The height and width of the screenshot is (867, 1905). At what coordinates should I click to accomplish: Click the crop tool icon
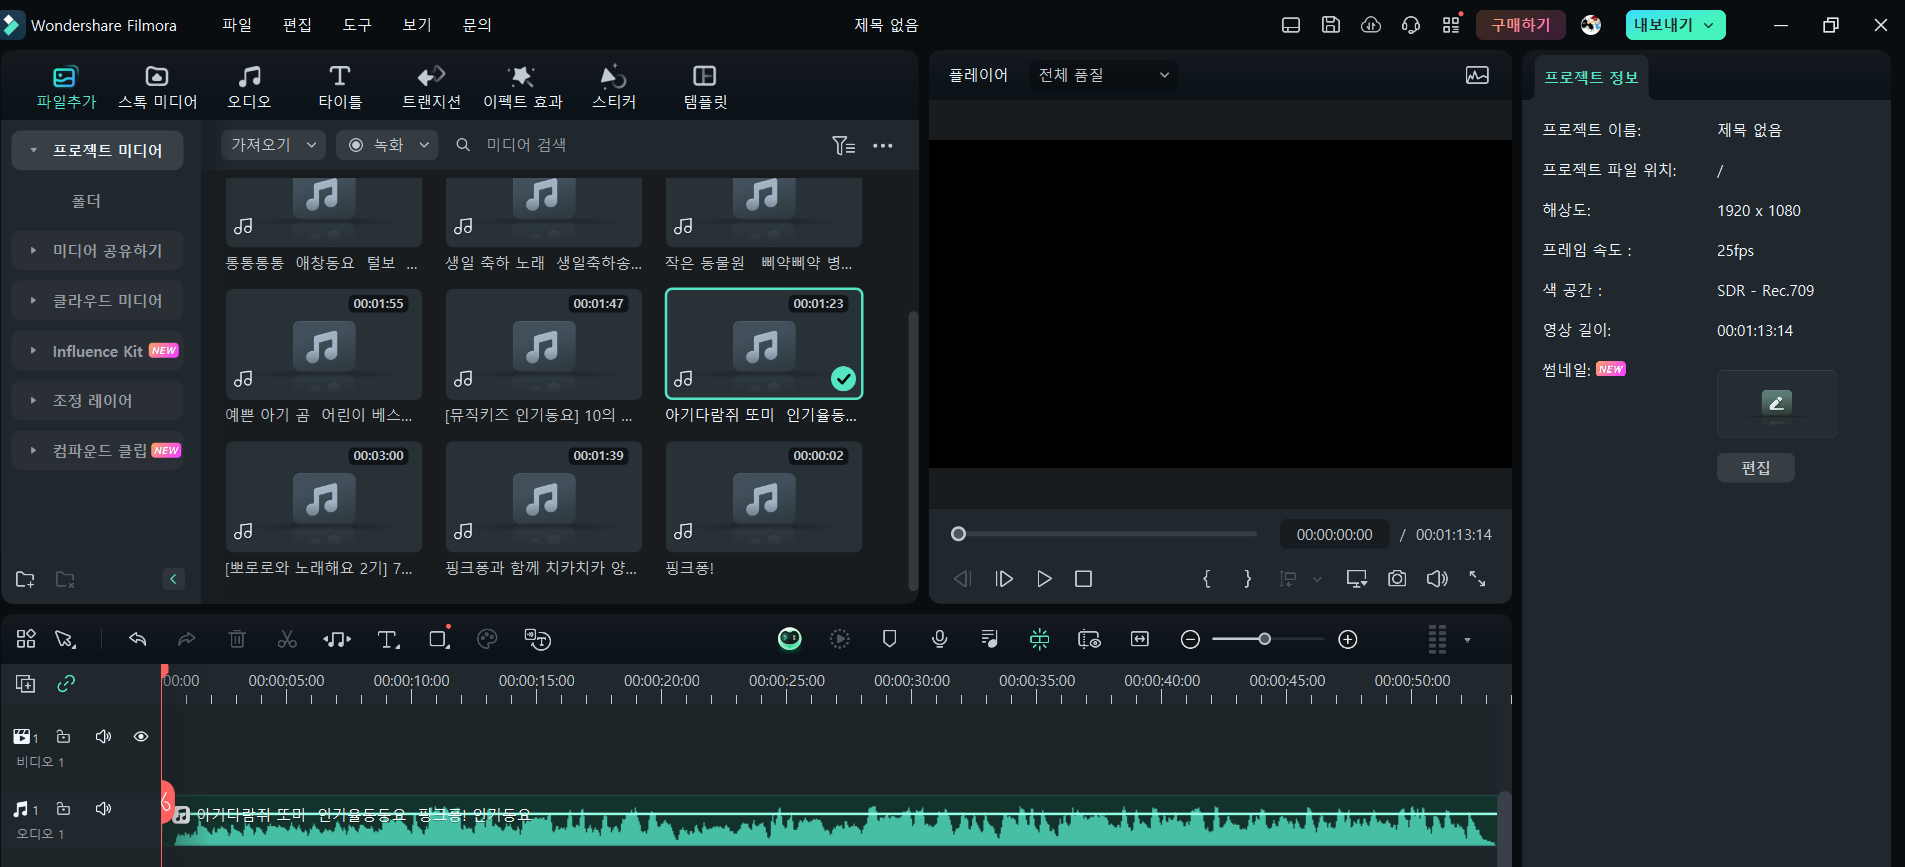[x=438, y=639]
